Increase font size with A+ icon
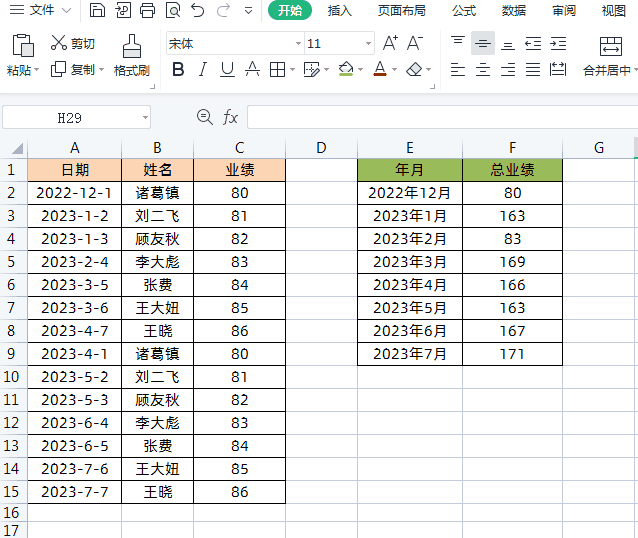638x538 pixels. (x=390, y=43)
